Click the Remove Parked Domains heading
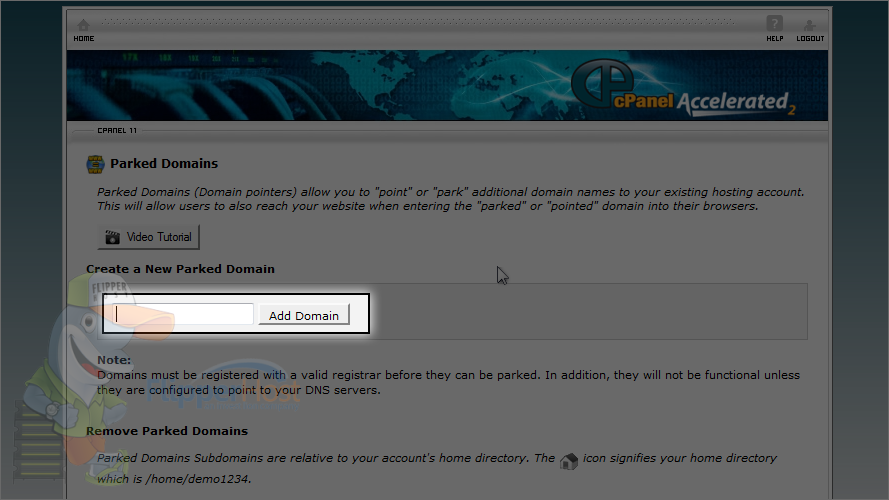This screenshot has height=500, width=889. (167, 431)
